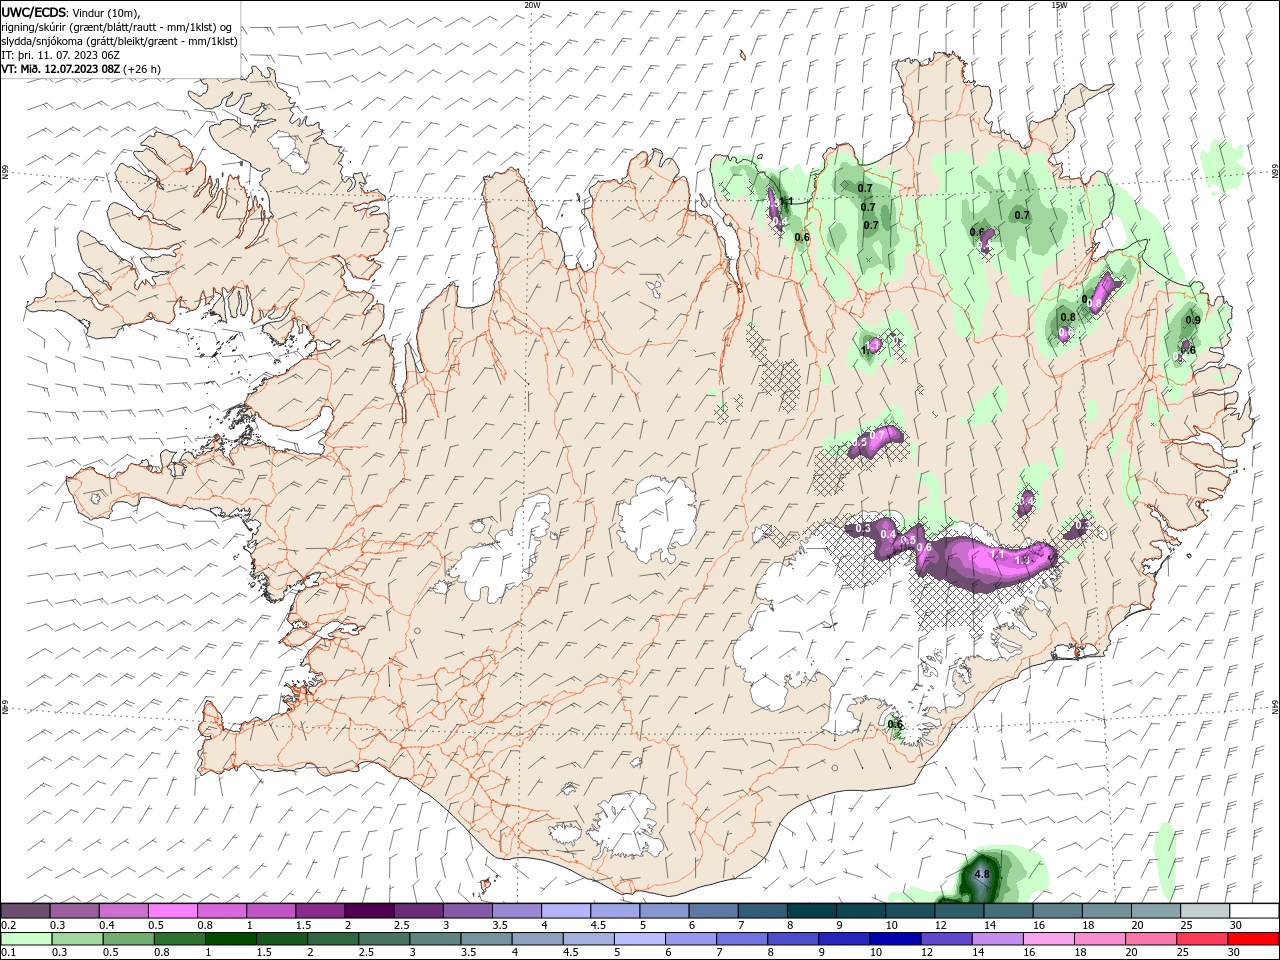Select upper legend lavender swatch 4 to 4.5
Screen dimensions: 1280x960
click(564, 910)
